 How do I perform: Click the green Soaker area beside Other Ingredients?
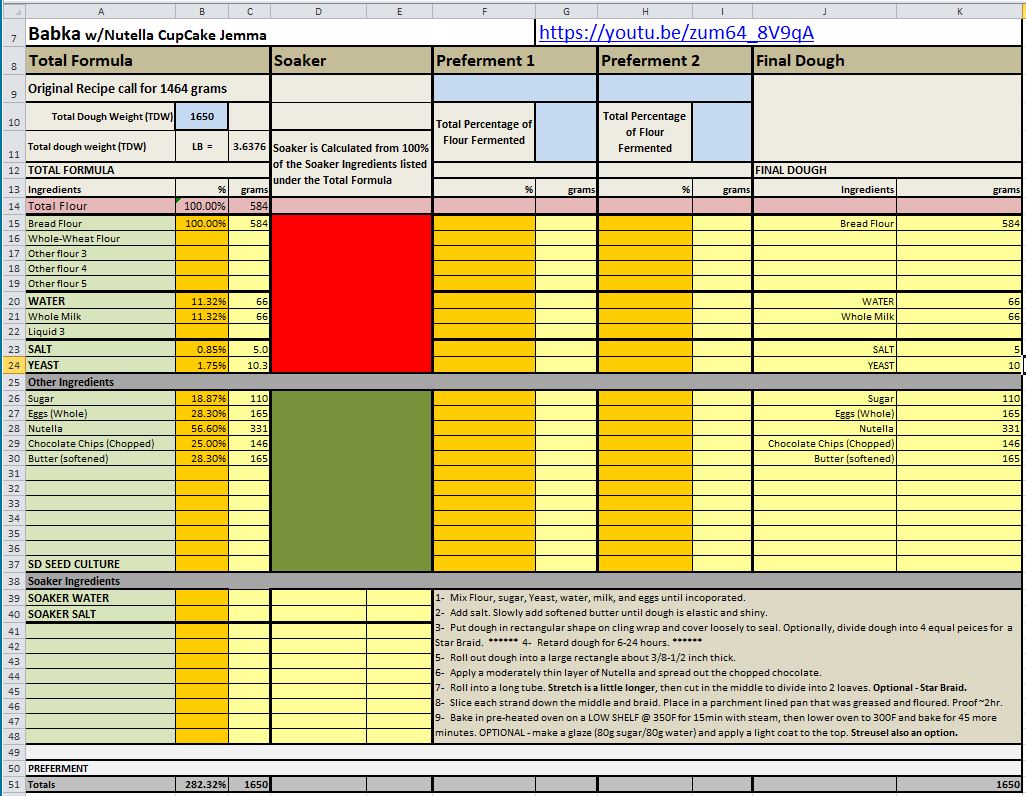(351, 480)
